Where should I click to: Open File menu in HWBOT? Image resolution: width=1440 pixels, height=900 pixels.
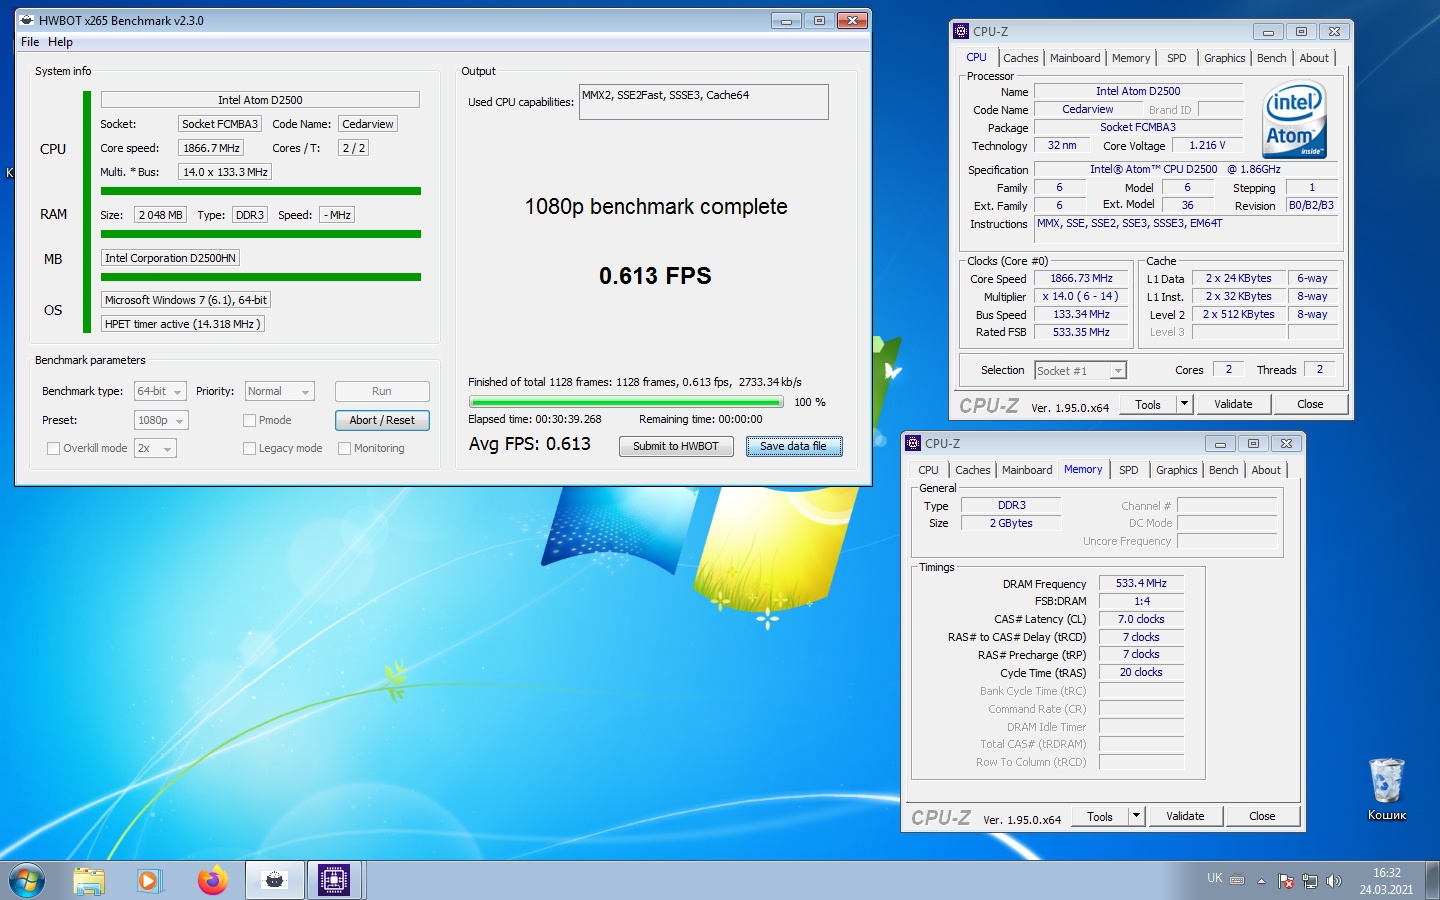pyautogui.click(x=30, y=42)
